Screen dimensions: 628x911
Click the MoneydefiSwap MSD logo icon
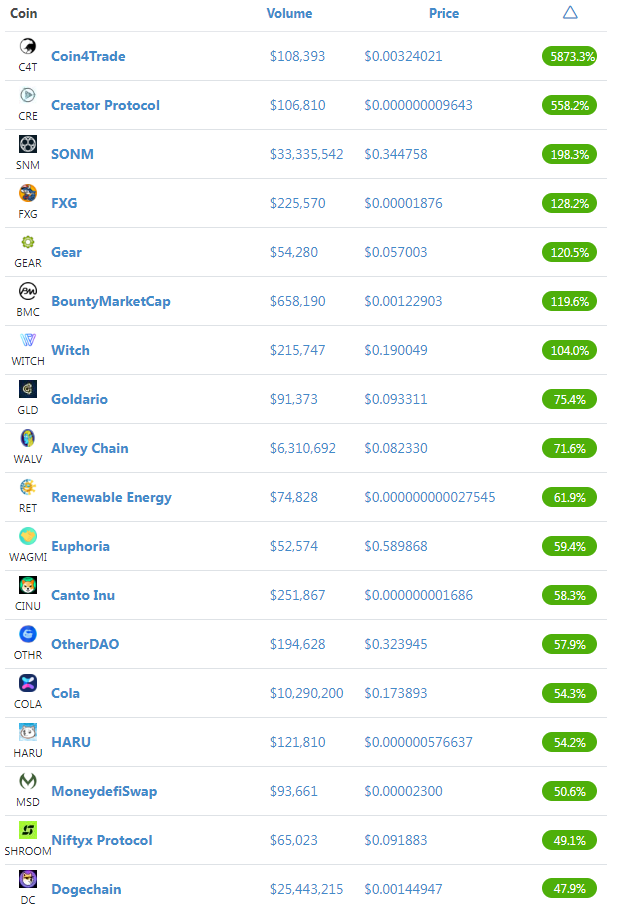[x=28, y=781]
